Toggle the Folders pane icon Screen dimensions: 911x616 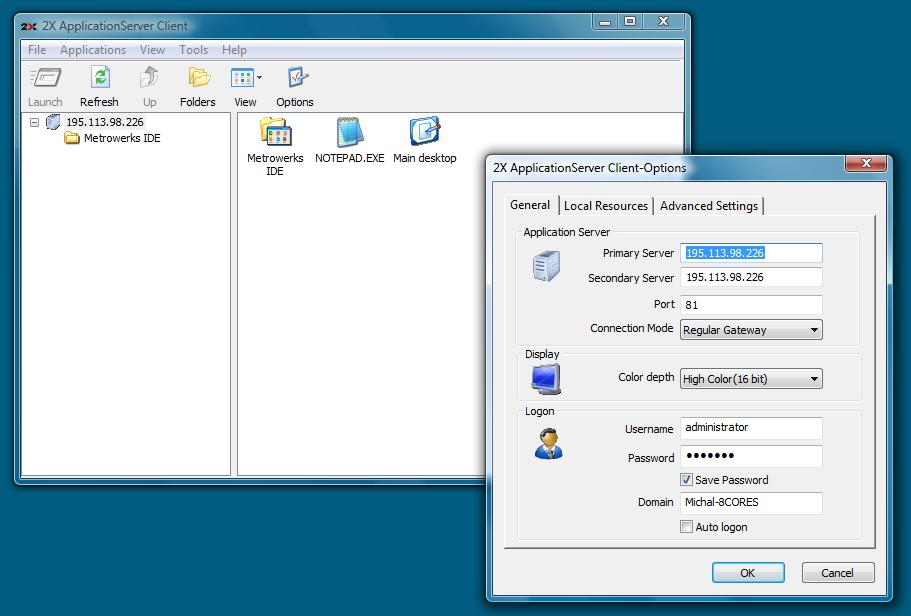coord(199,77)
